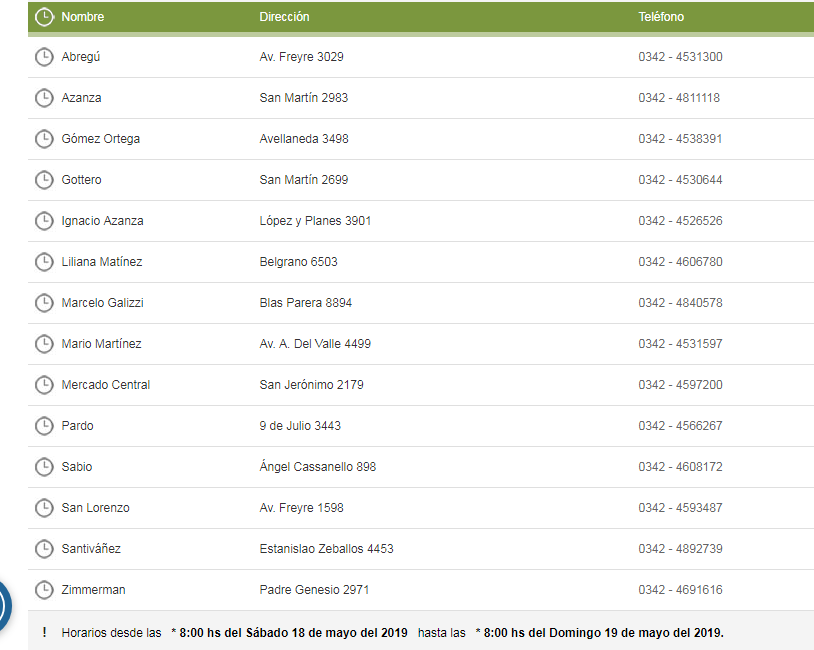Image resolution: width=814 pixels, height=650 pixels.
Task: Click the clock icon next to Pardo
Action: pos(44,426)
